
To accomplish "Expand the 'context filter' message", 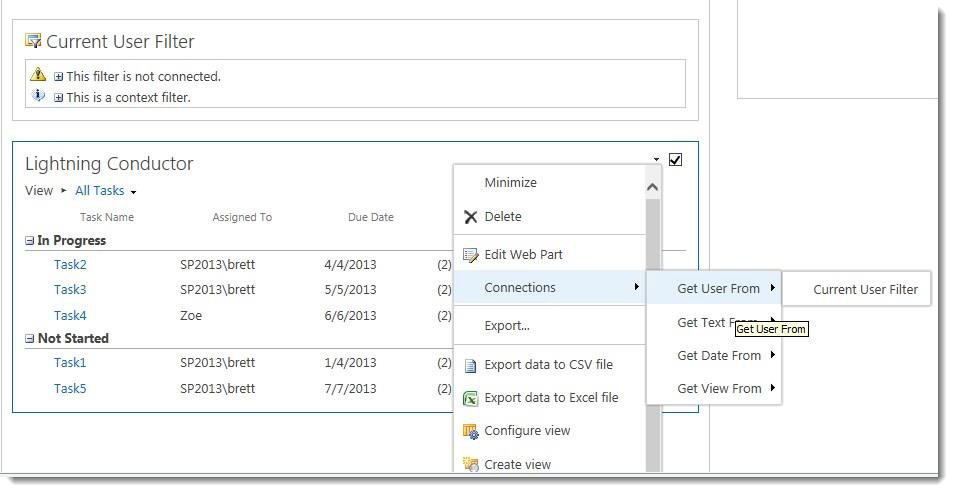I will 59,98.
